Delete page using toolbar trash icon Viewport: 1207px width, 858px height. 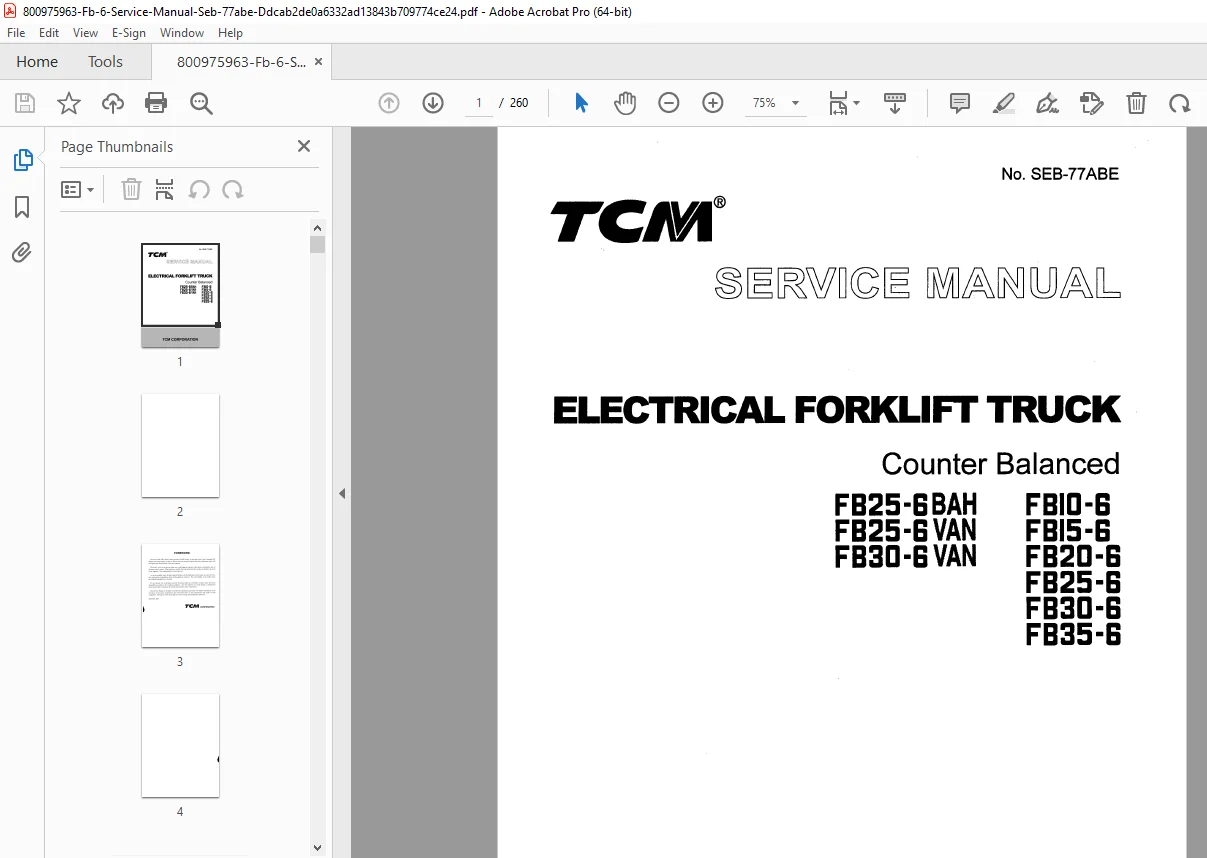pos(1136,103)
